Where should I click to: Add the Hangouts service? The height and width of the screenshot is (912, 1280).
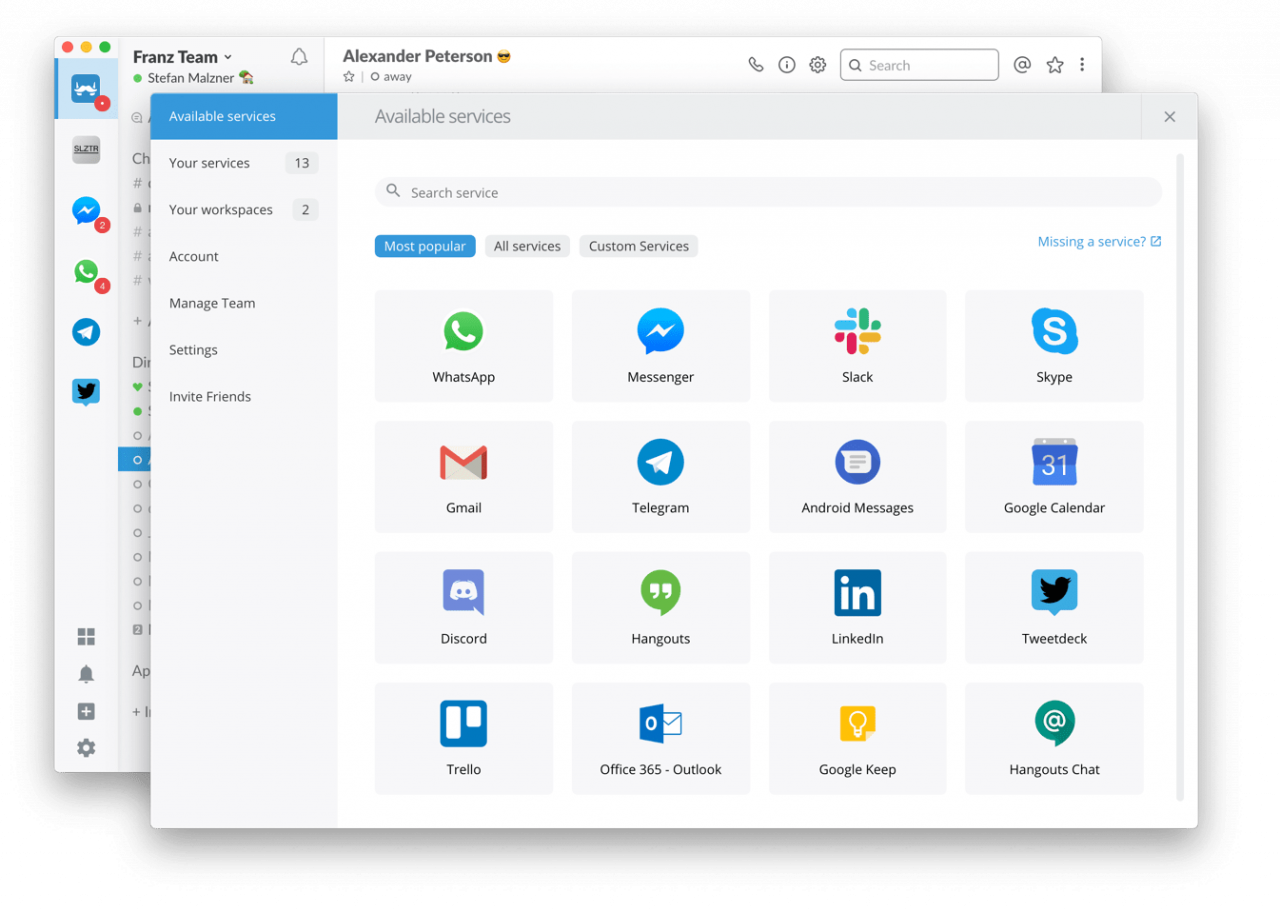(x=660, y=608)
